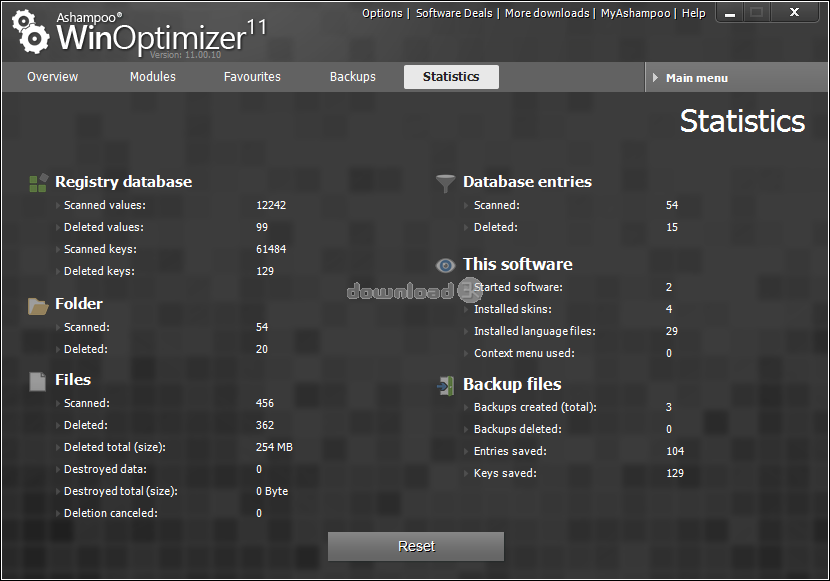Click the Destroyed total (size): label

pyautogui.click(x=121, y=491)
